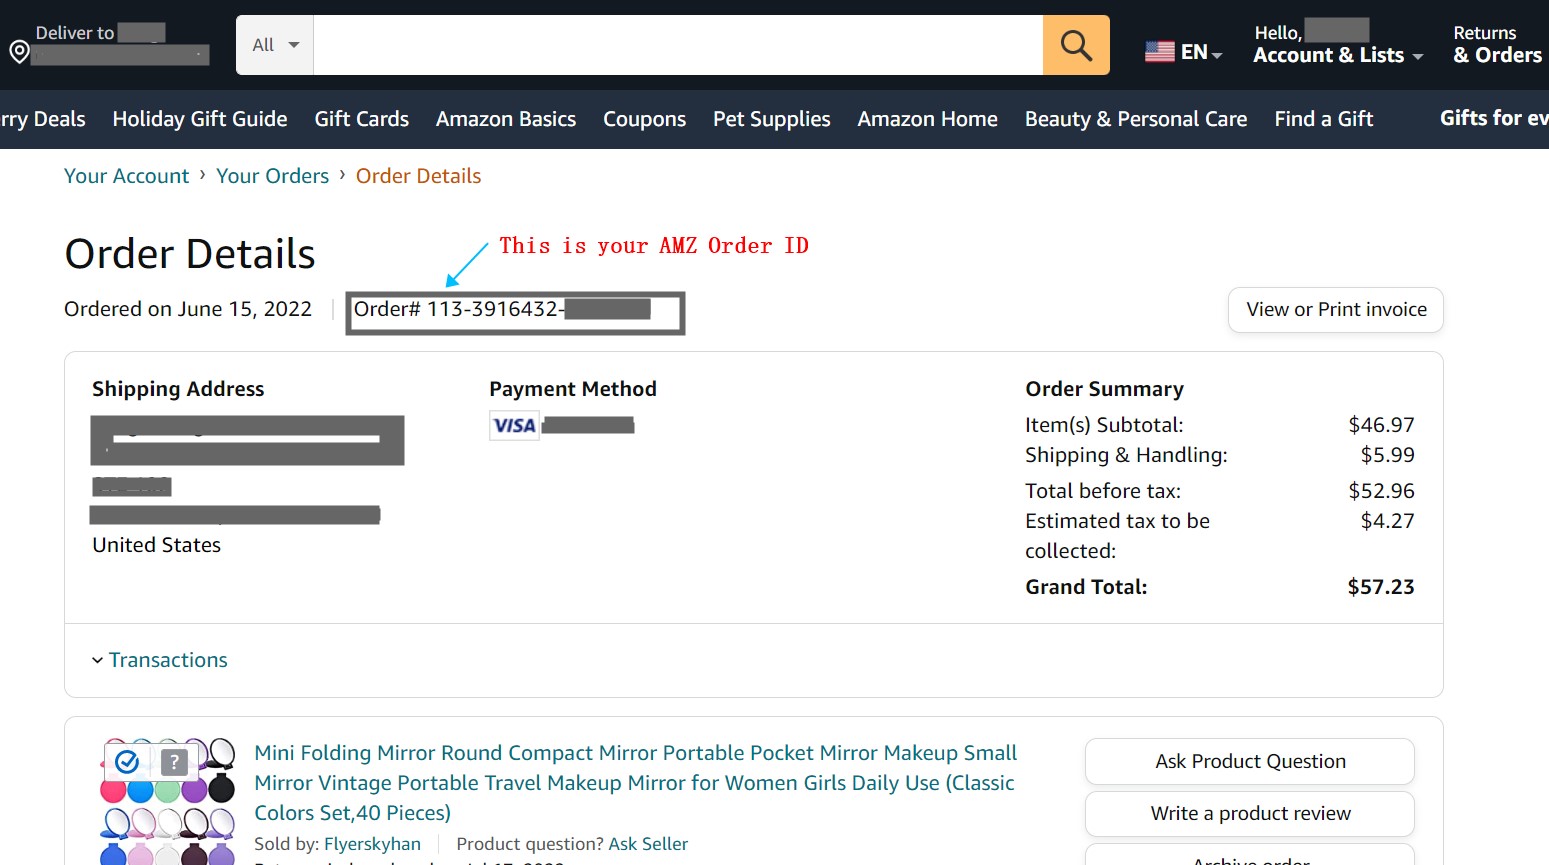This screenshot has width=1549, height=865.
Task: Open the EN language dropdown
Action: pos(1197,52)
